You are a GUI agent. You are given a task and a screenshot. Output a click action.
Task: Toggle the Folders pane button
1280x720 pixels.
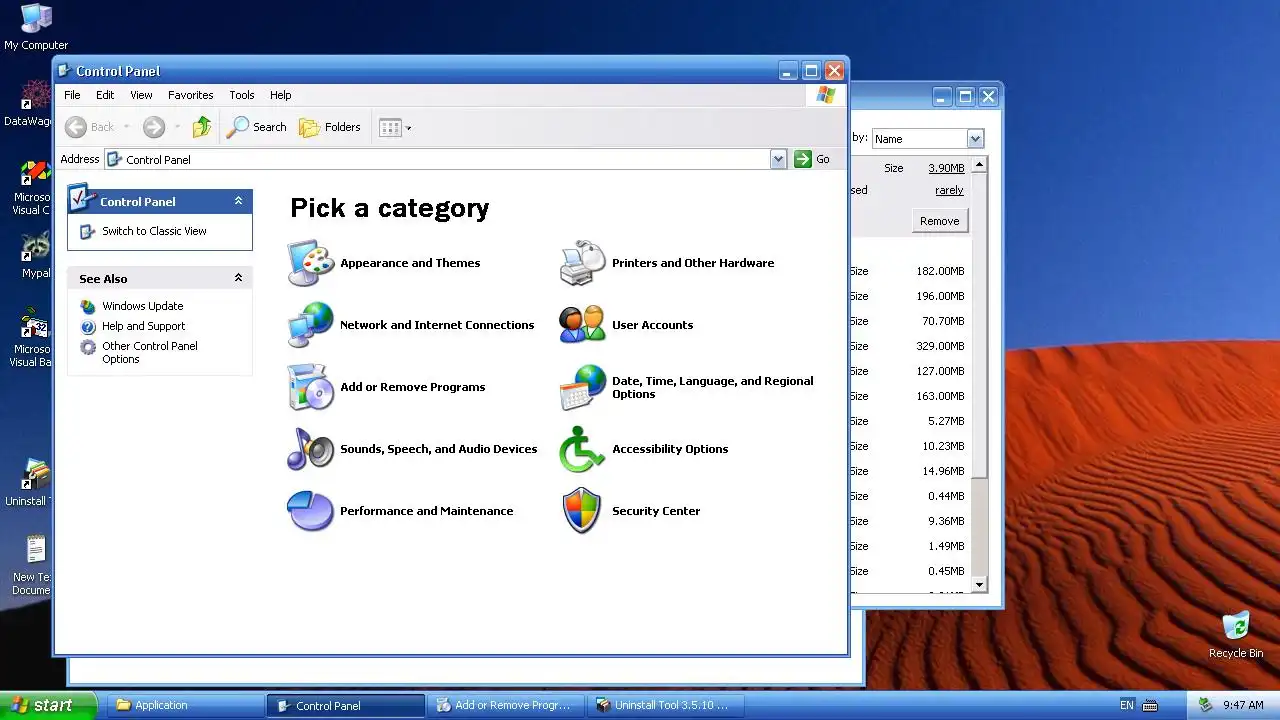(x=330, y=127)
